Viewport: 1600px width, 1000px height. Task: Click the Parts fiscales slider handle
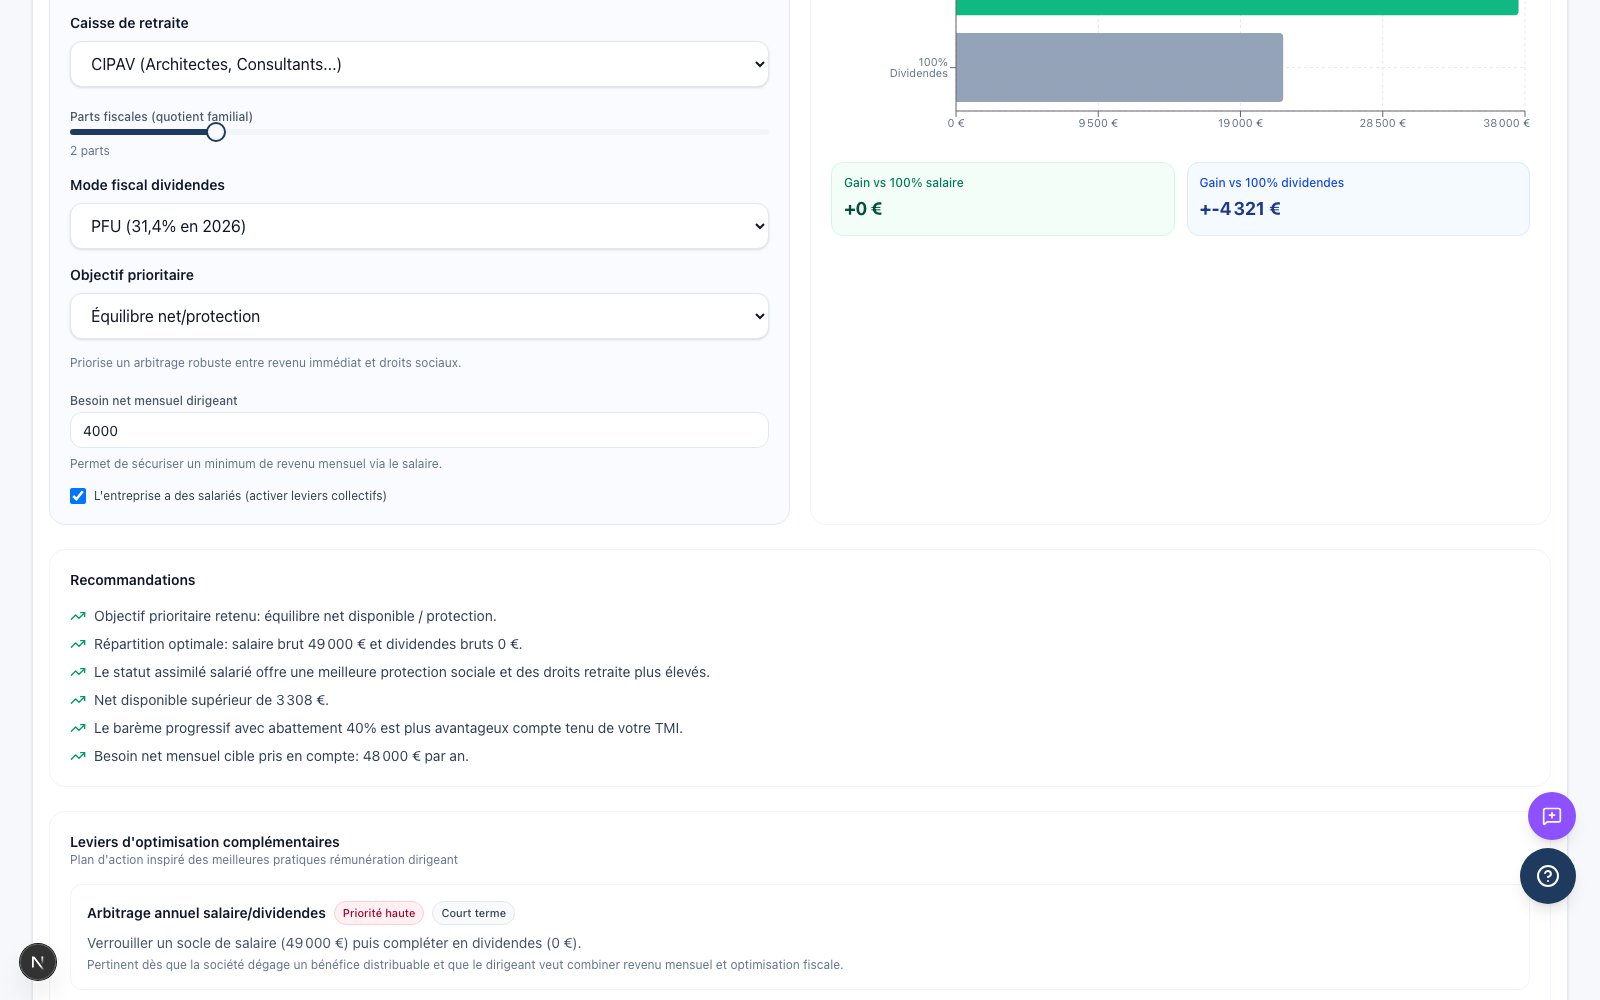pos(216,132)
